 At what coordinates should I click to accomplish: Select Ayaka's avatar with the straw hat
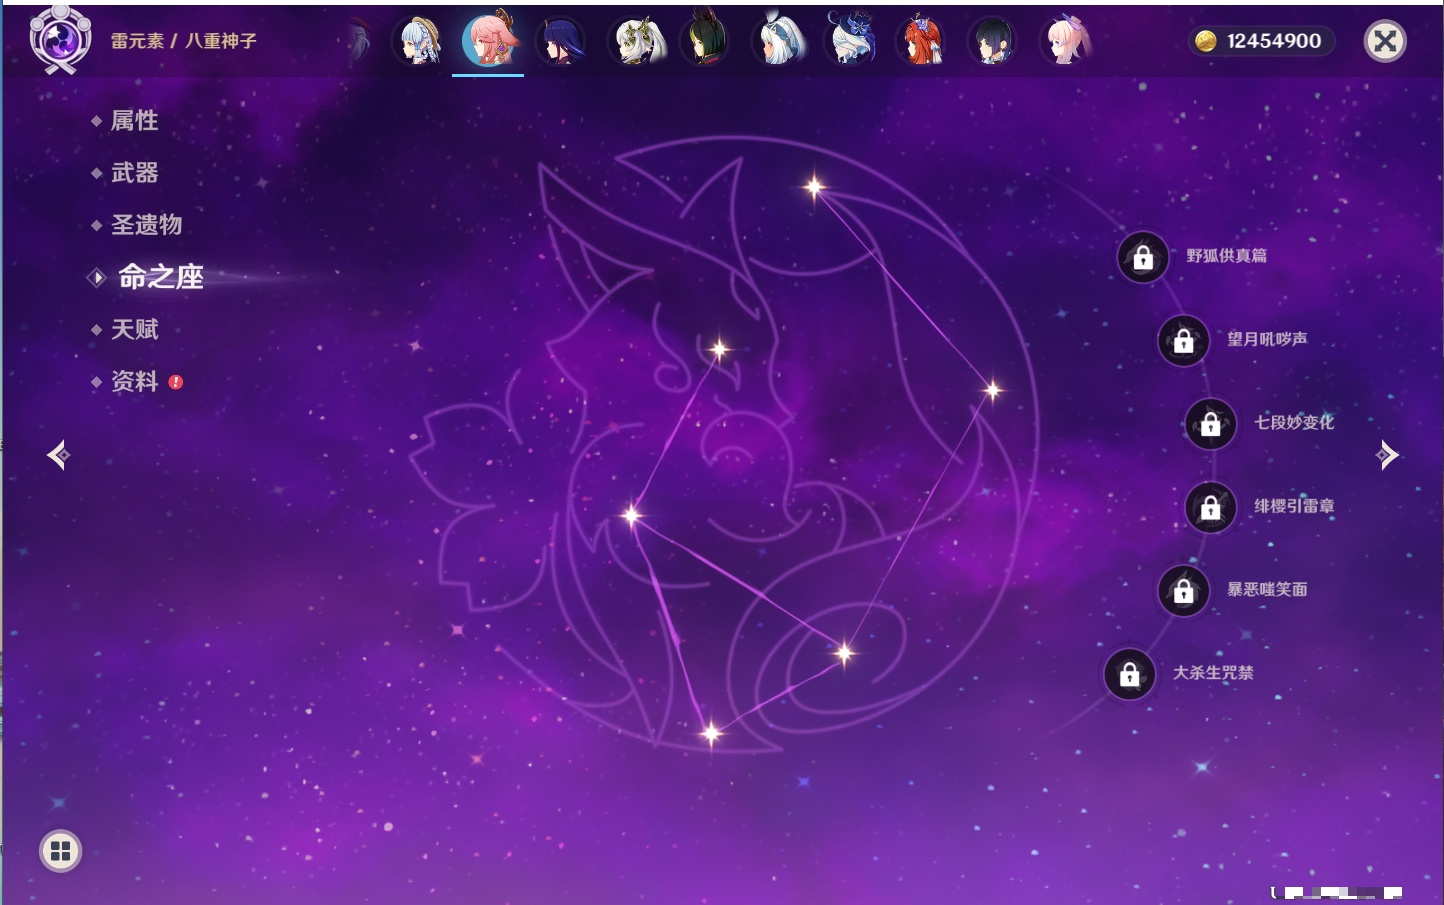(x=419, y=41)
